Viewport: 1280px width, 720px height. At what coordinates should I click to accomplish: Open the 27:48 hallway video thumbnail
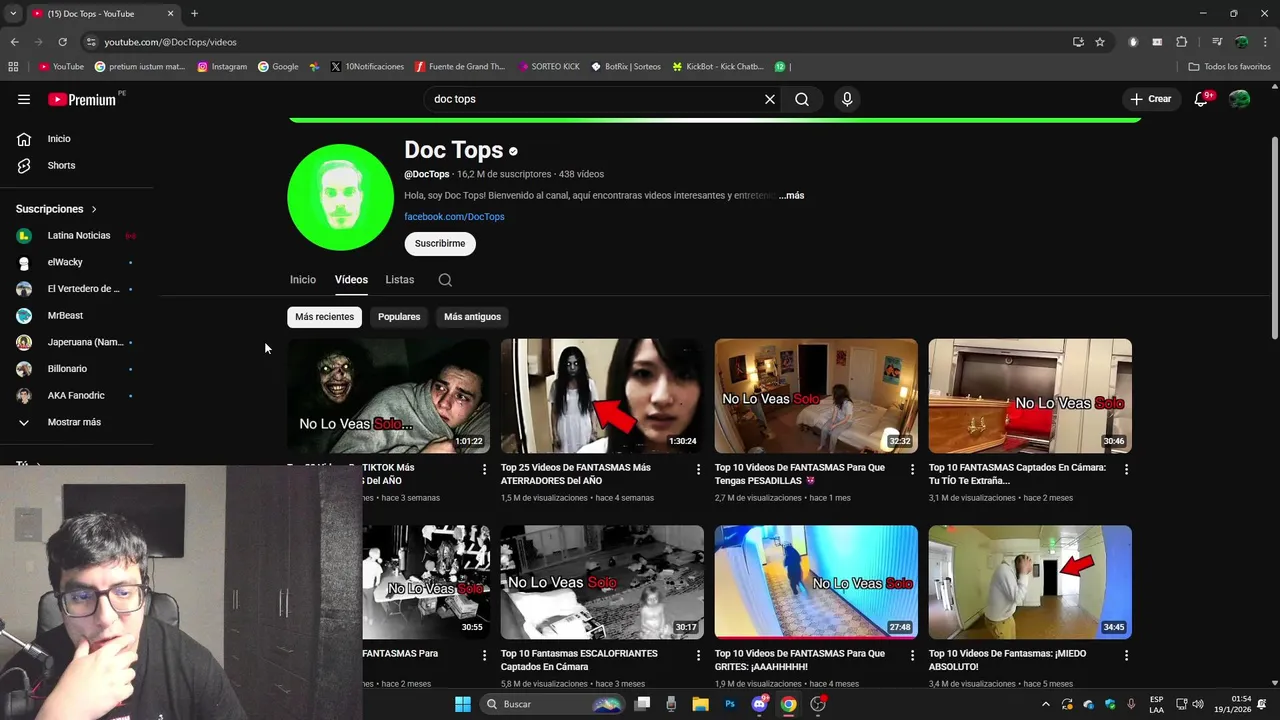coord(816,582)
